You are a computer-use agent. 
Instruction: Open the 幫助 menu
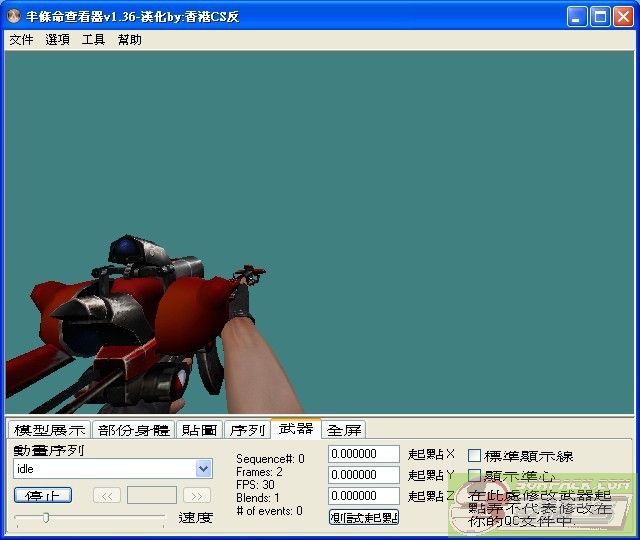click(x=129, y=40)
